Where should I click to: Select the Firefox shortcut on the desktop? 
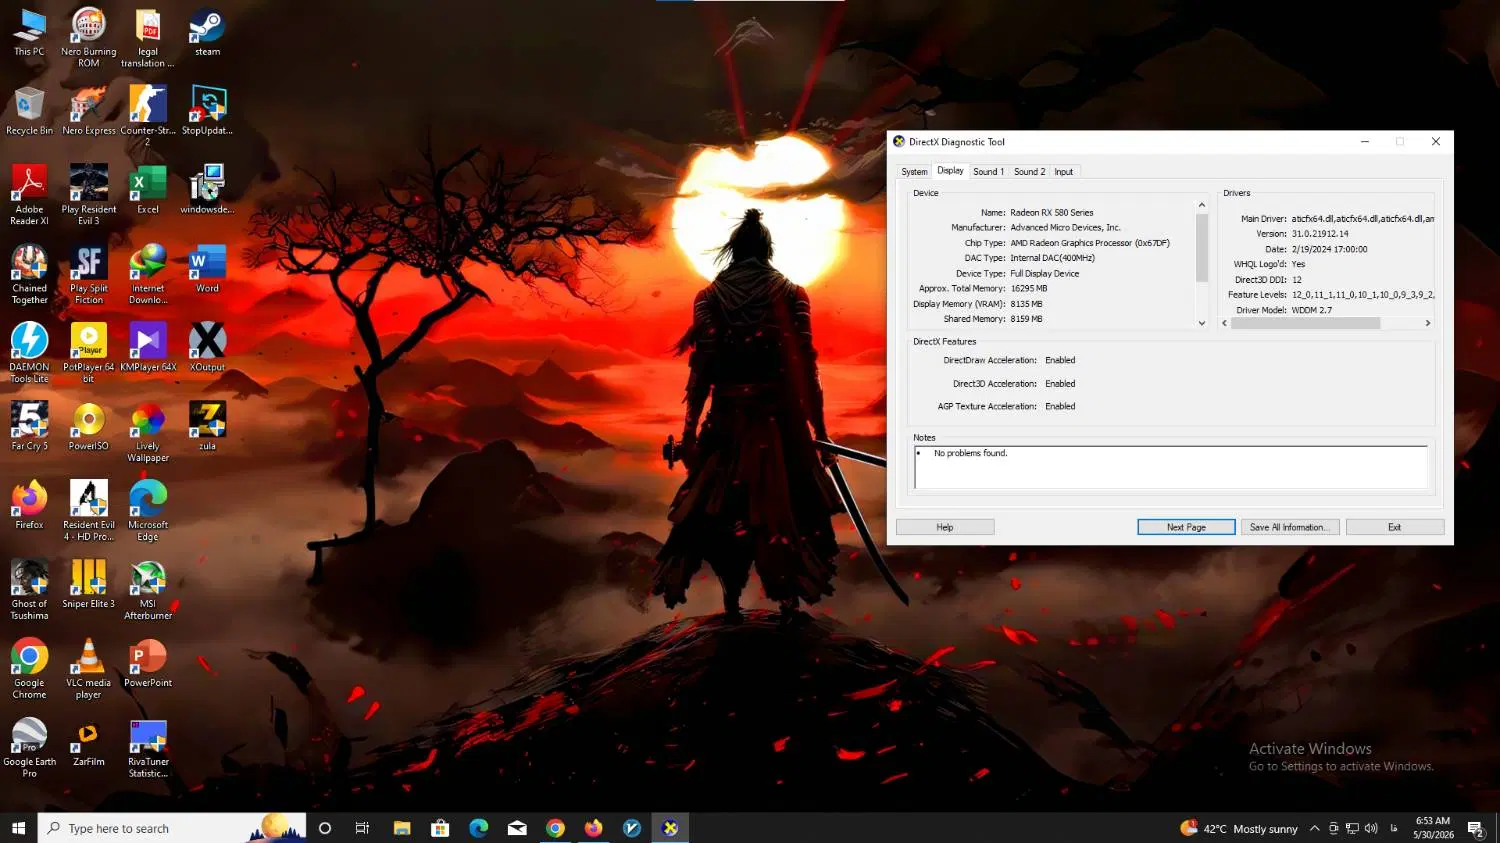click(x=29, y=505)
